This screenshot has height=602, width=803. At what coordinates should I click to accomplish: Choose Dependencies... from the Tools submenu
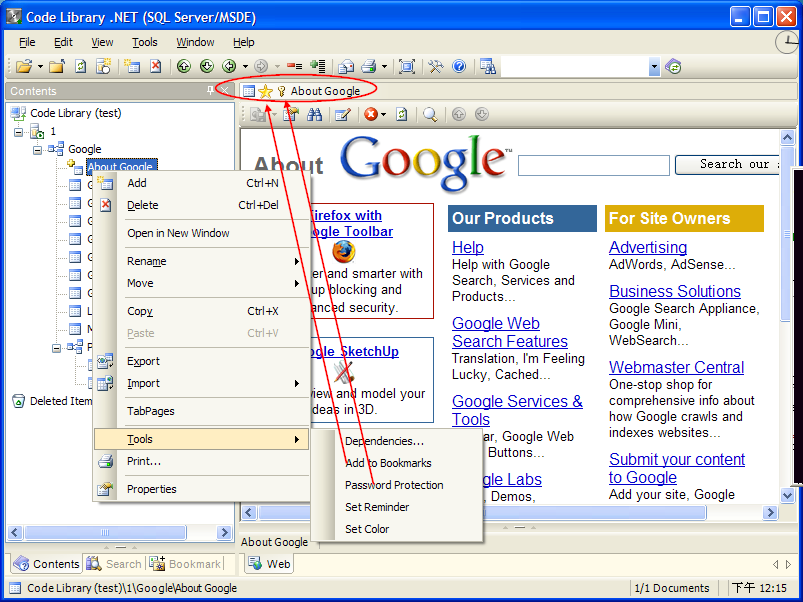point(384,441)
